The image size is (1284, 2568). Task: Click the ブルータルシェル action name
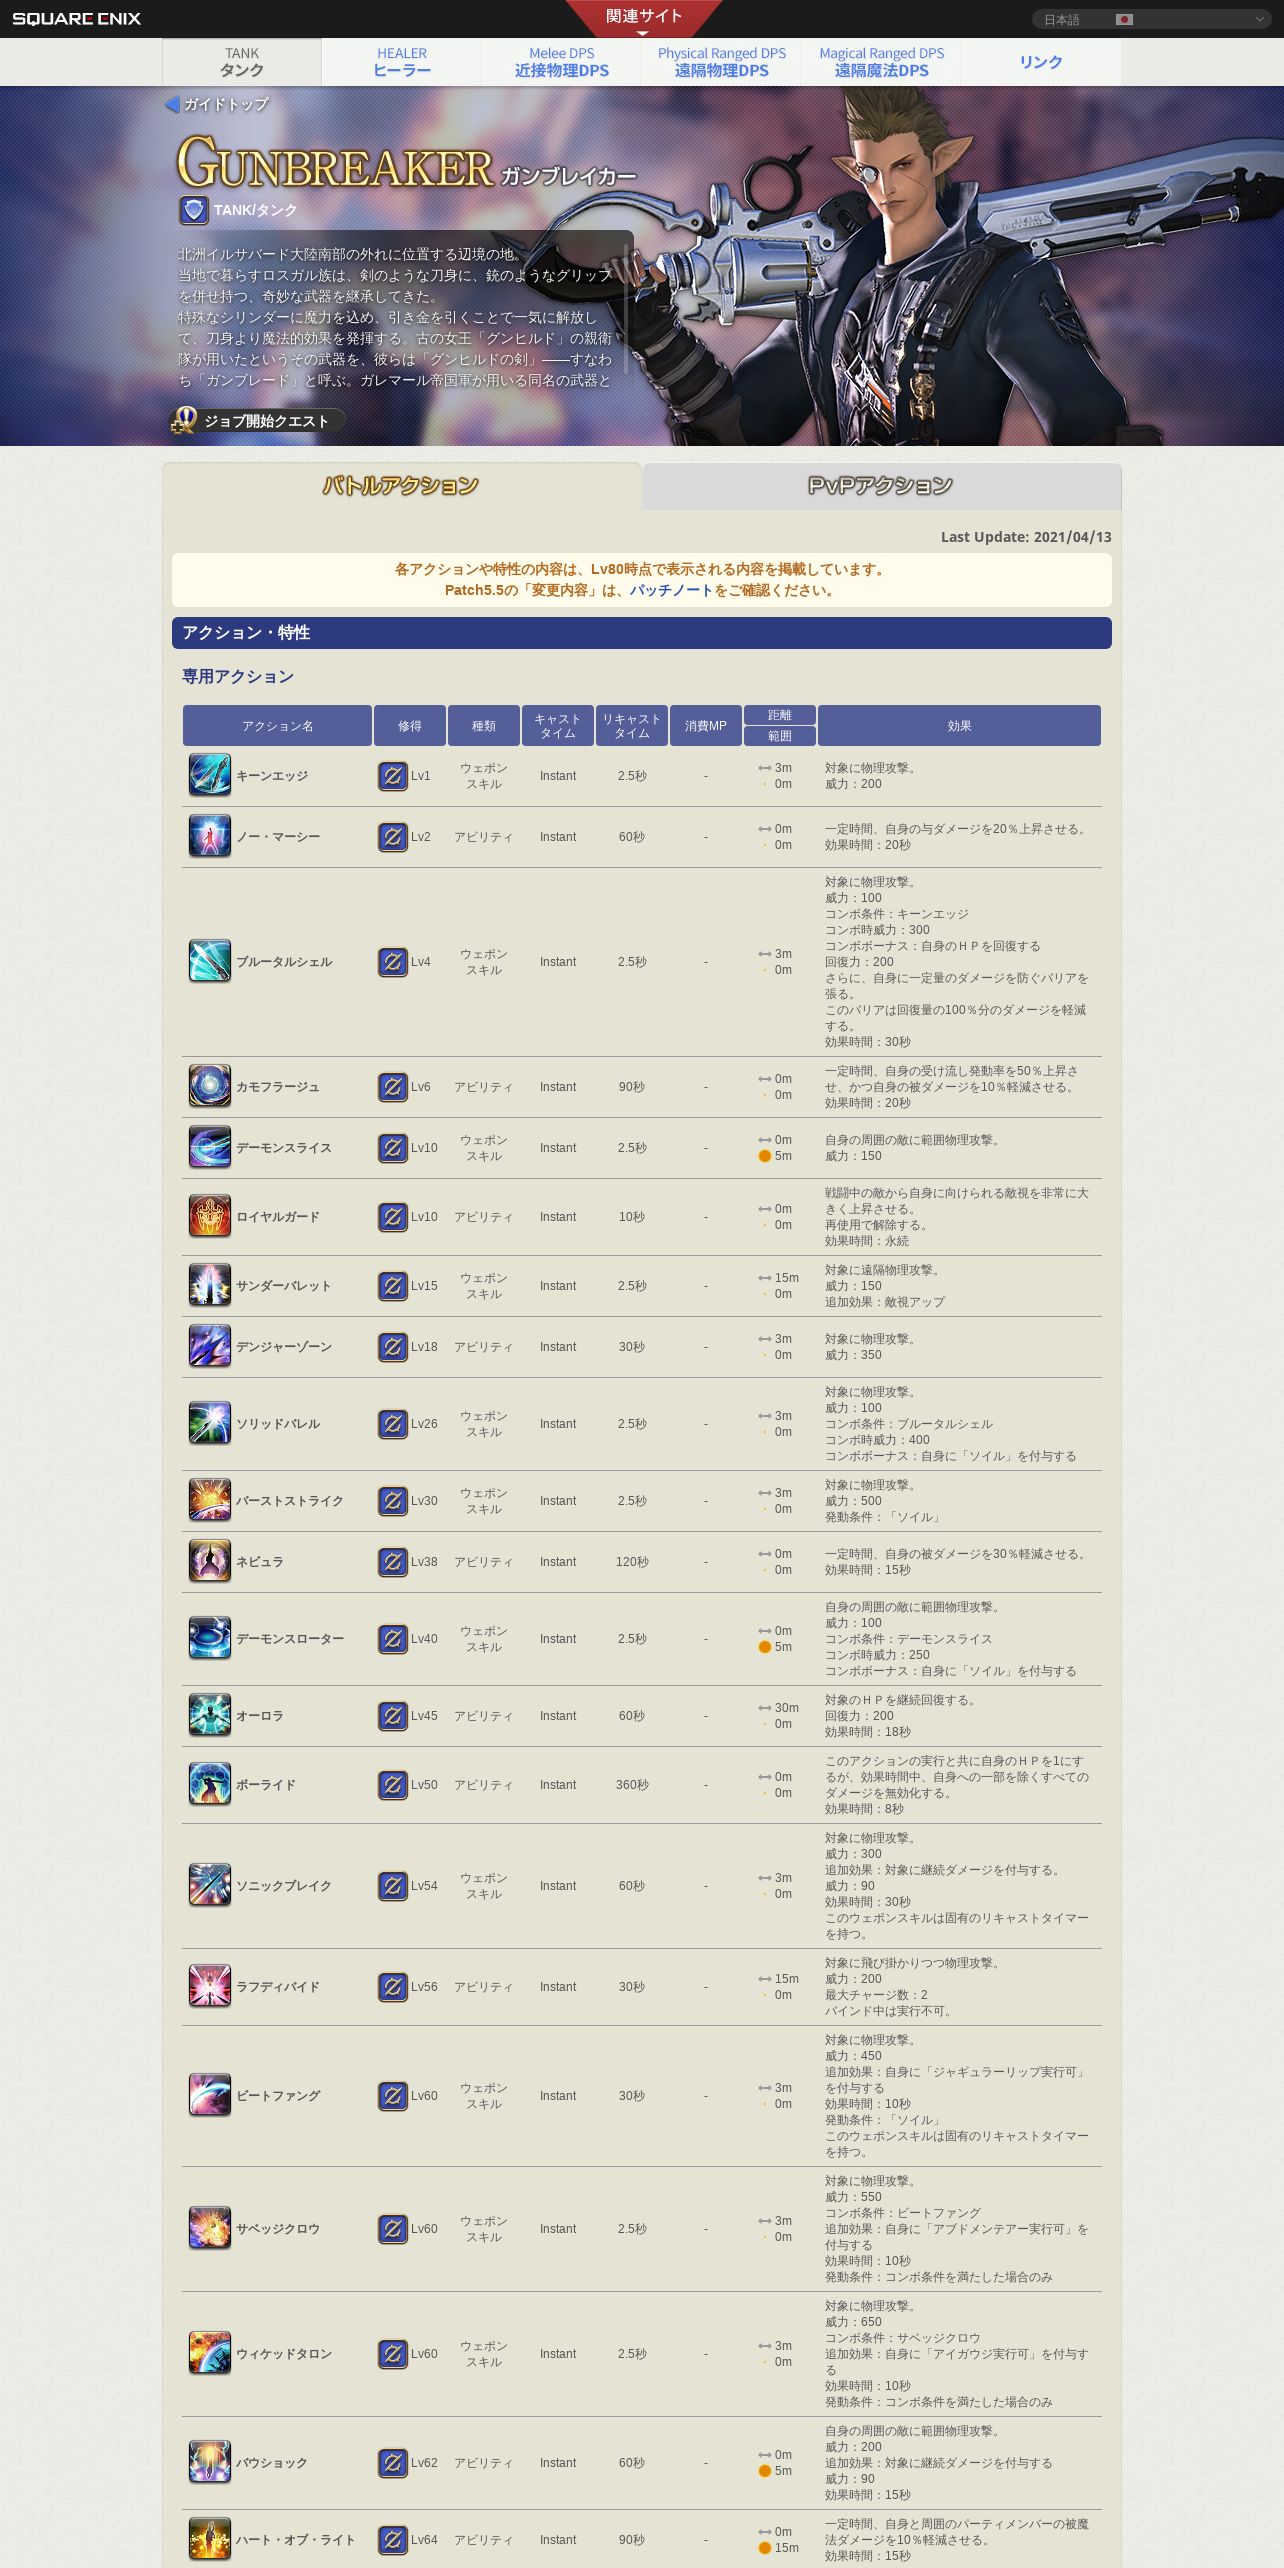(284, 962)
